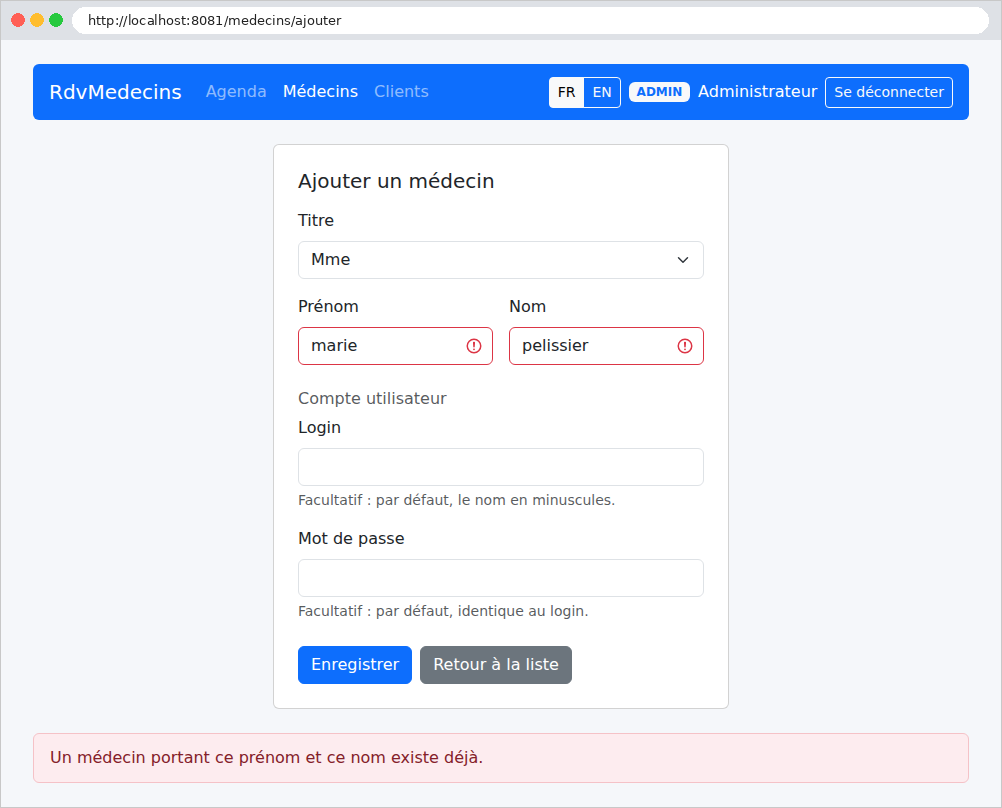Viewport: 1002px width, 808px height.
Task: Click the chevron arrow in Titre select
Action: (x=682, y=260)
